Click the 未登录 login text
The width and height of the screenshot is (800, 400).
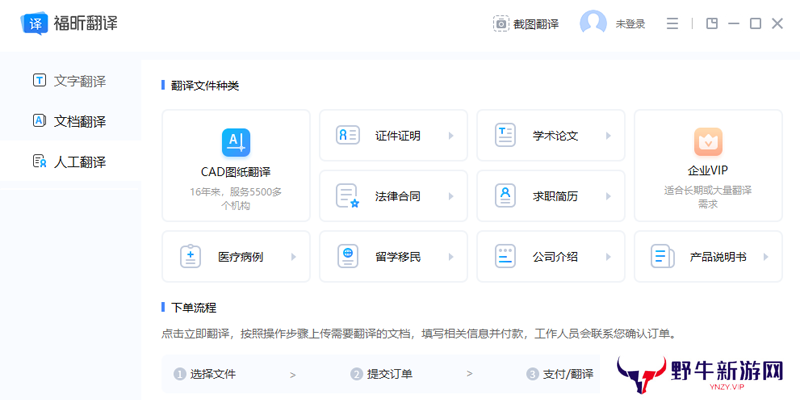pos(630,24)
